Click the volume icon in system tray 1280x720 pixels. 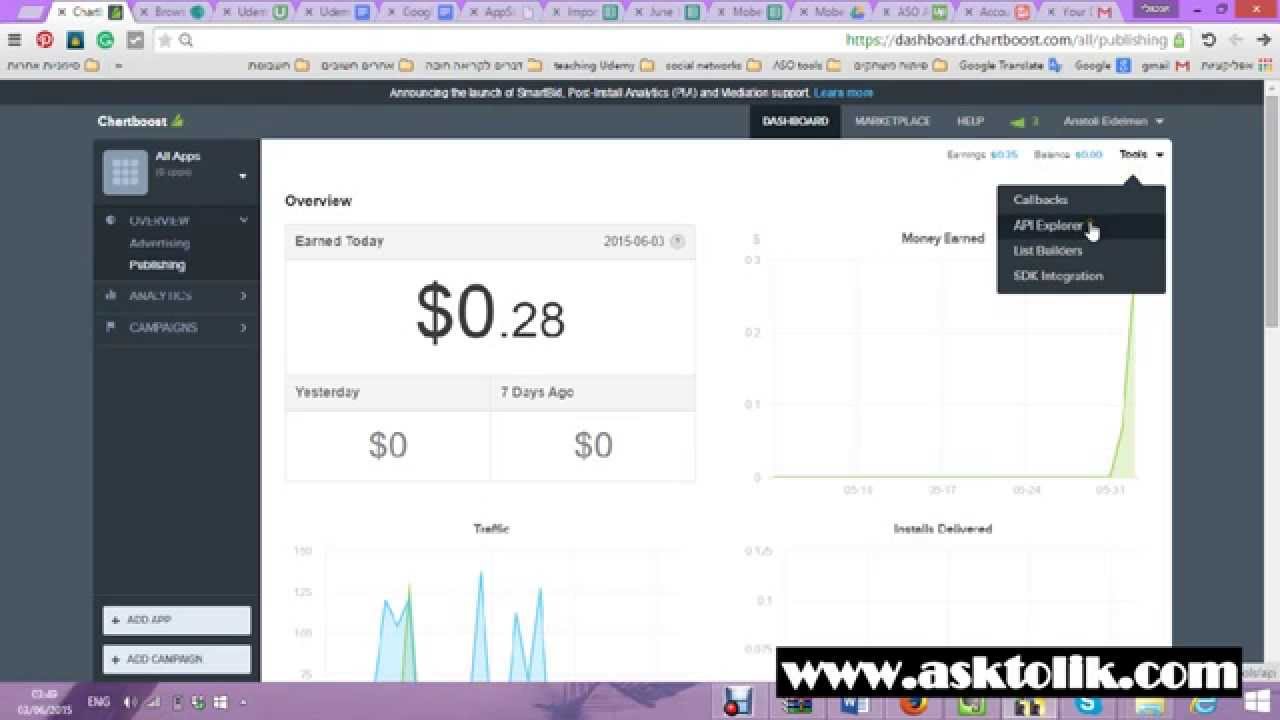click(130, 702)
